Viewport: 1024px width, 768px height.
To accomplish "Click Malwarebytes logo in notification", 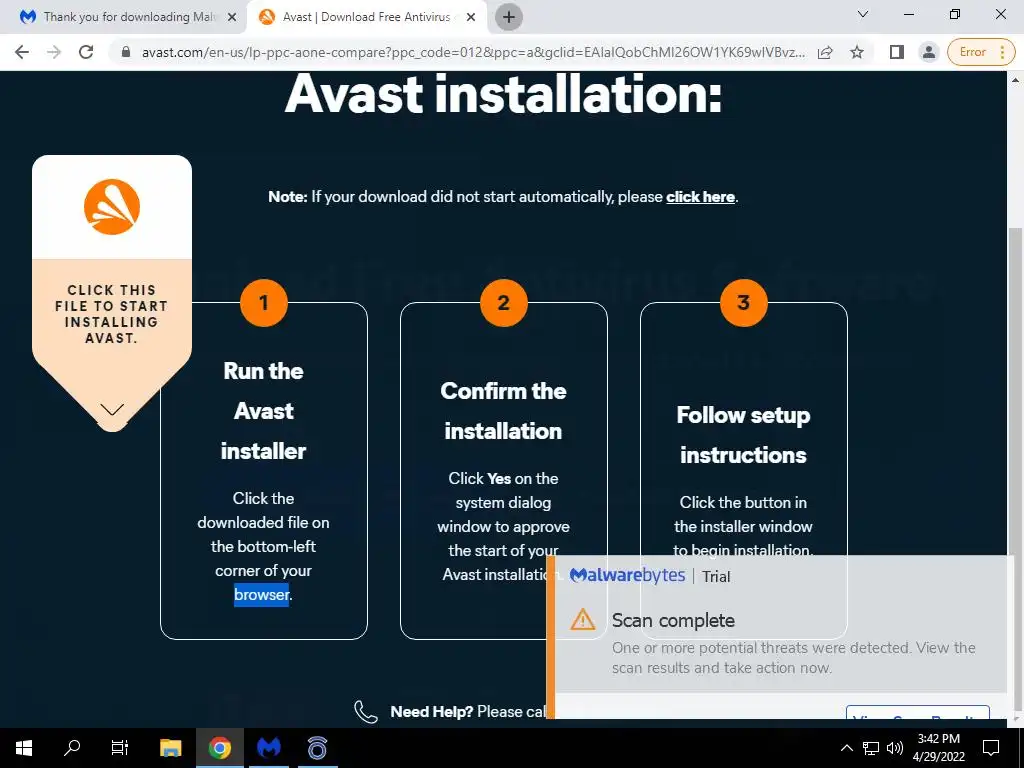I will (x=627, y=575).
